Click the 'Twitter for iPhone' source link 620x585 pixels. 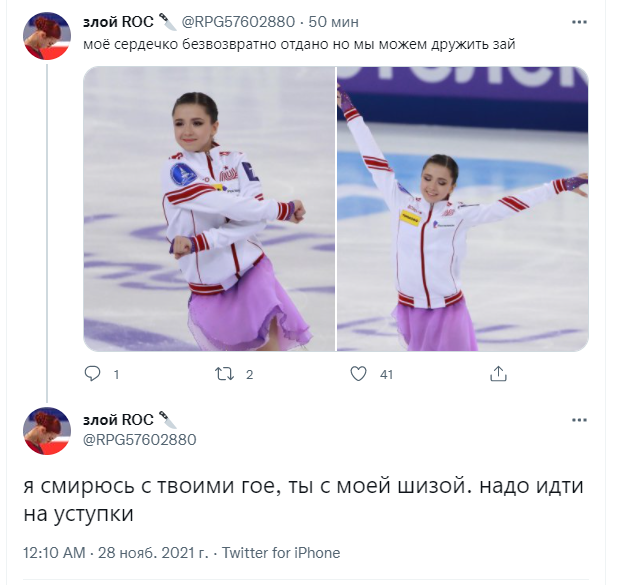pos(281,553)
